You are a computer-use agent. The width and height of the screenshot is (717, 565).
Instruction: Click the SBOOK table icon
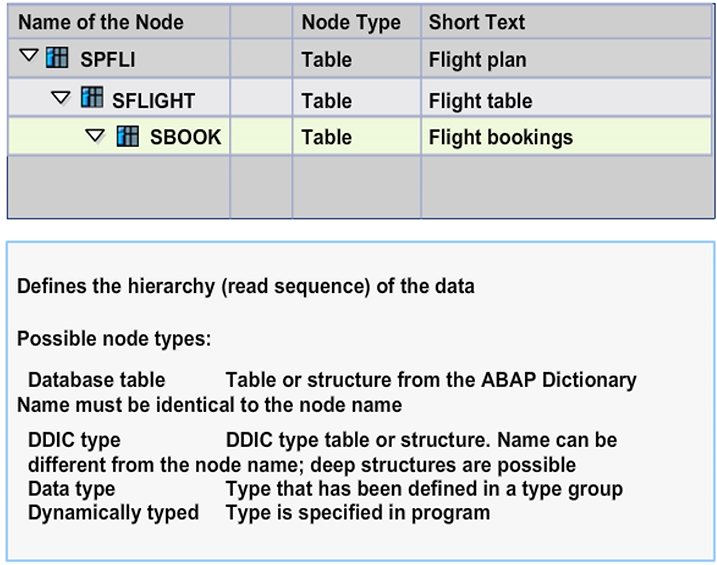click(128, 136)
